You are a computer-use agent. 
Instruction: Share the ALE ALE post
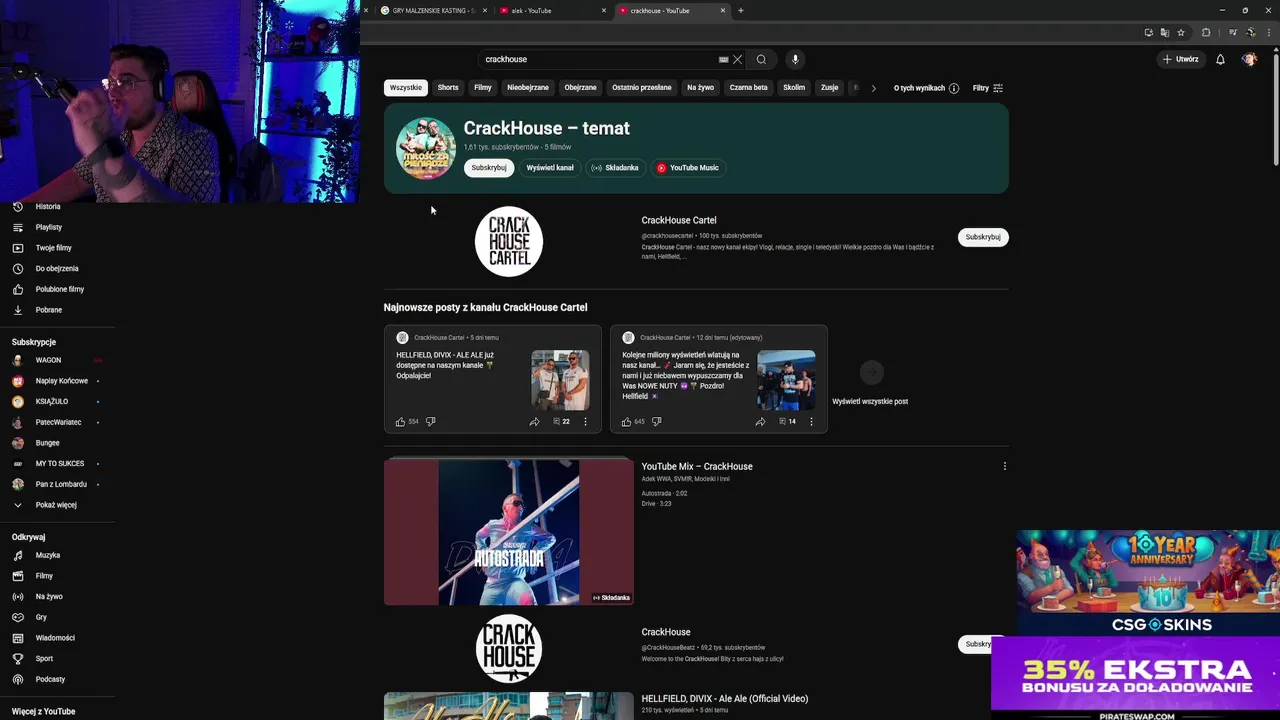coord(534,422)
